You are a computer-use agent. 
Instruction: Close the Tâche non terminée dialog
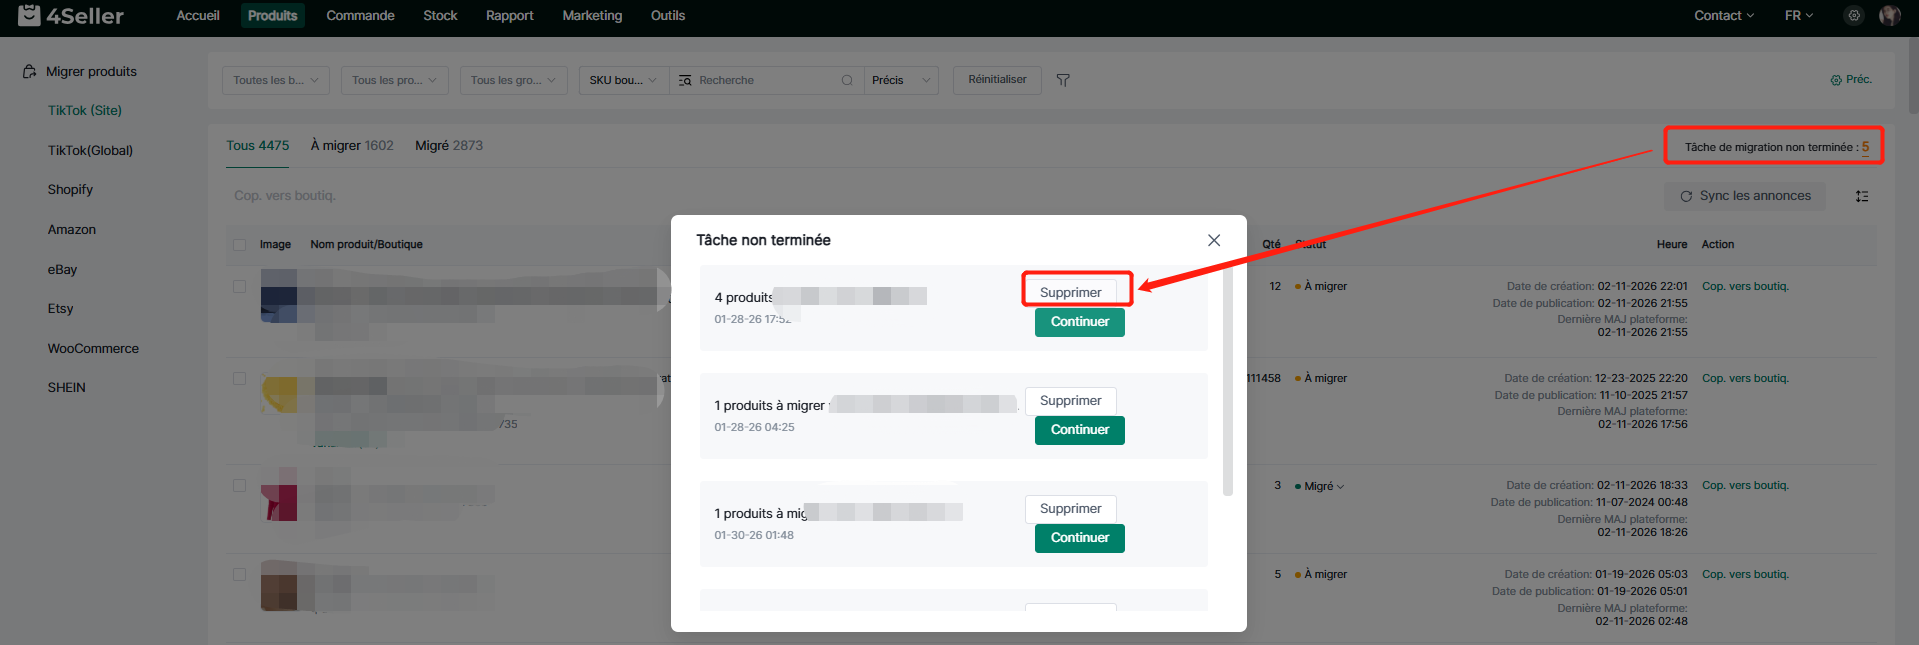(1213, 240)
